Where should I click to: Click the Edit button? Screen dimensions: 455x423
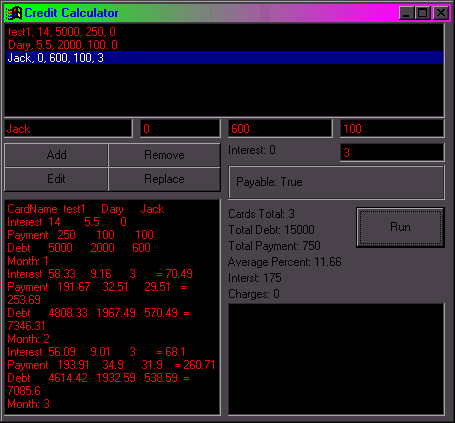pyautogui.click(x=56, y=179)
